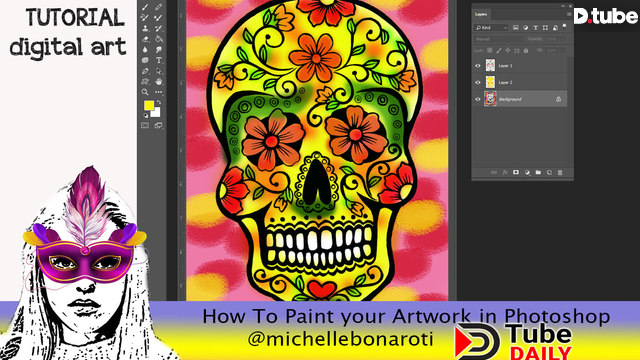Select the Pen tool
This screenshot has width=640, height=360.
pyautogui.click(x=145, y=71)
